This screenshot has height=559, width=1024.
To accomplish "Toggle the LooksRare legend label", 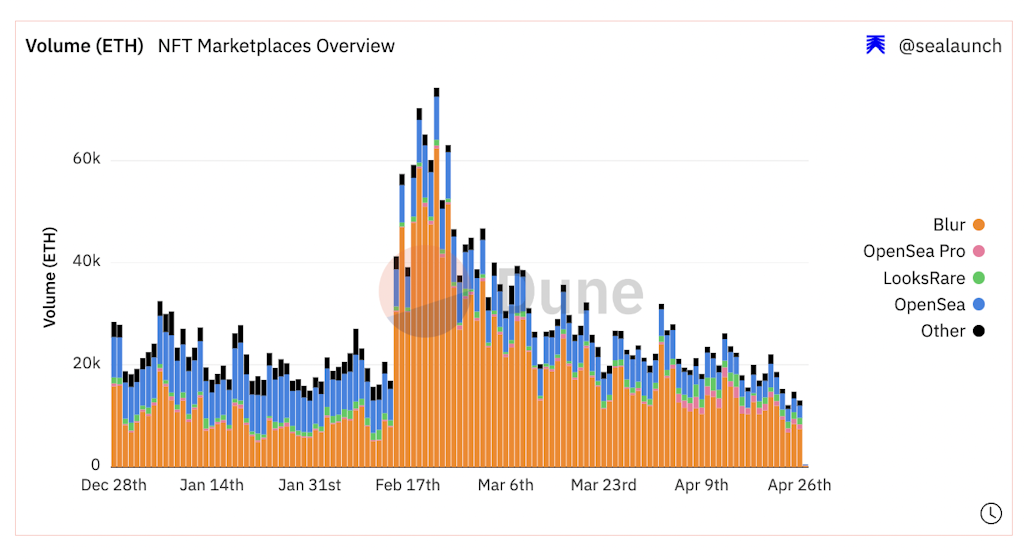I will tap(924, 278).
